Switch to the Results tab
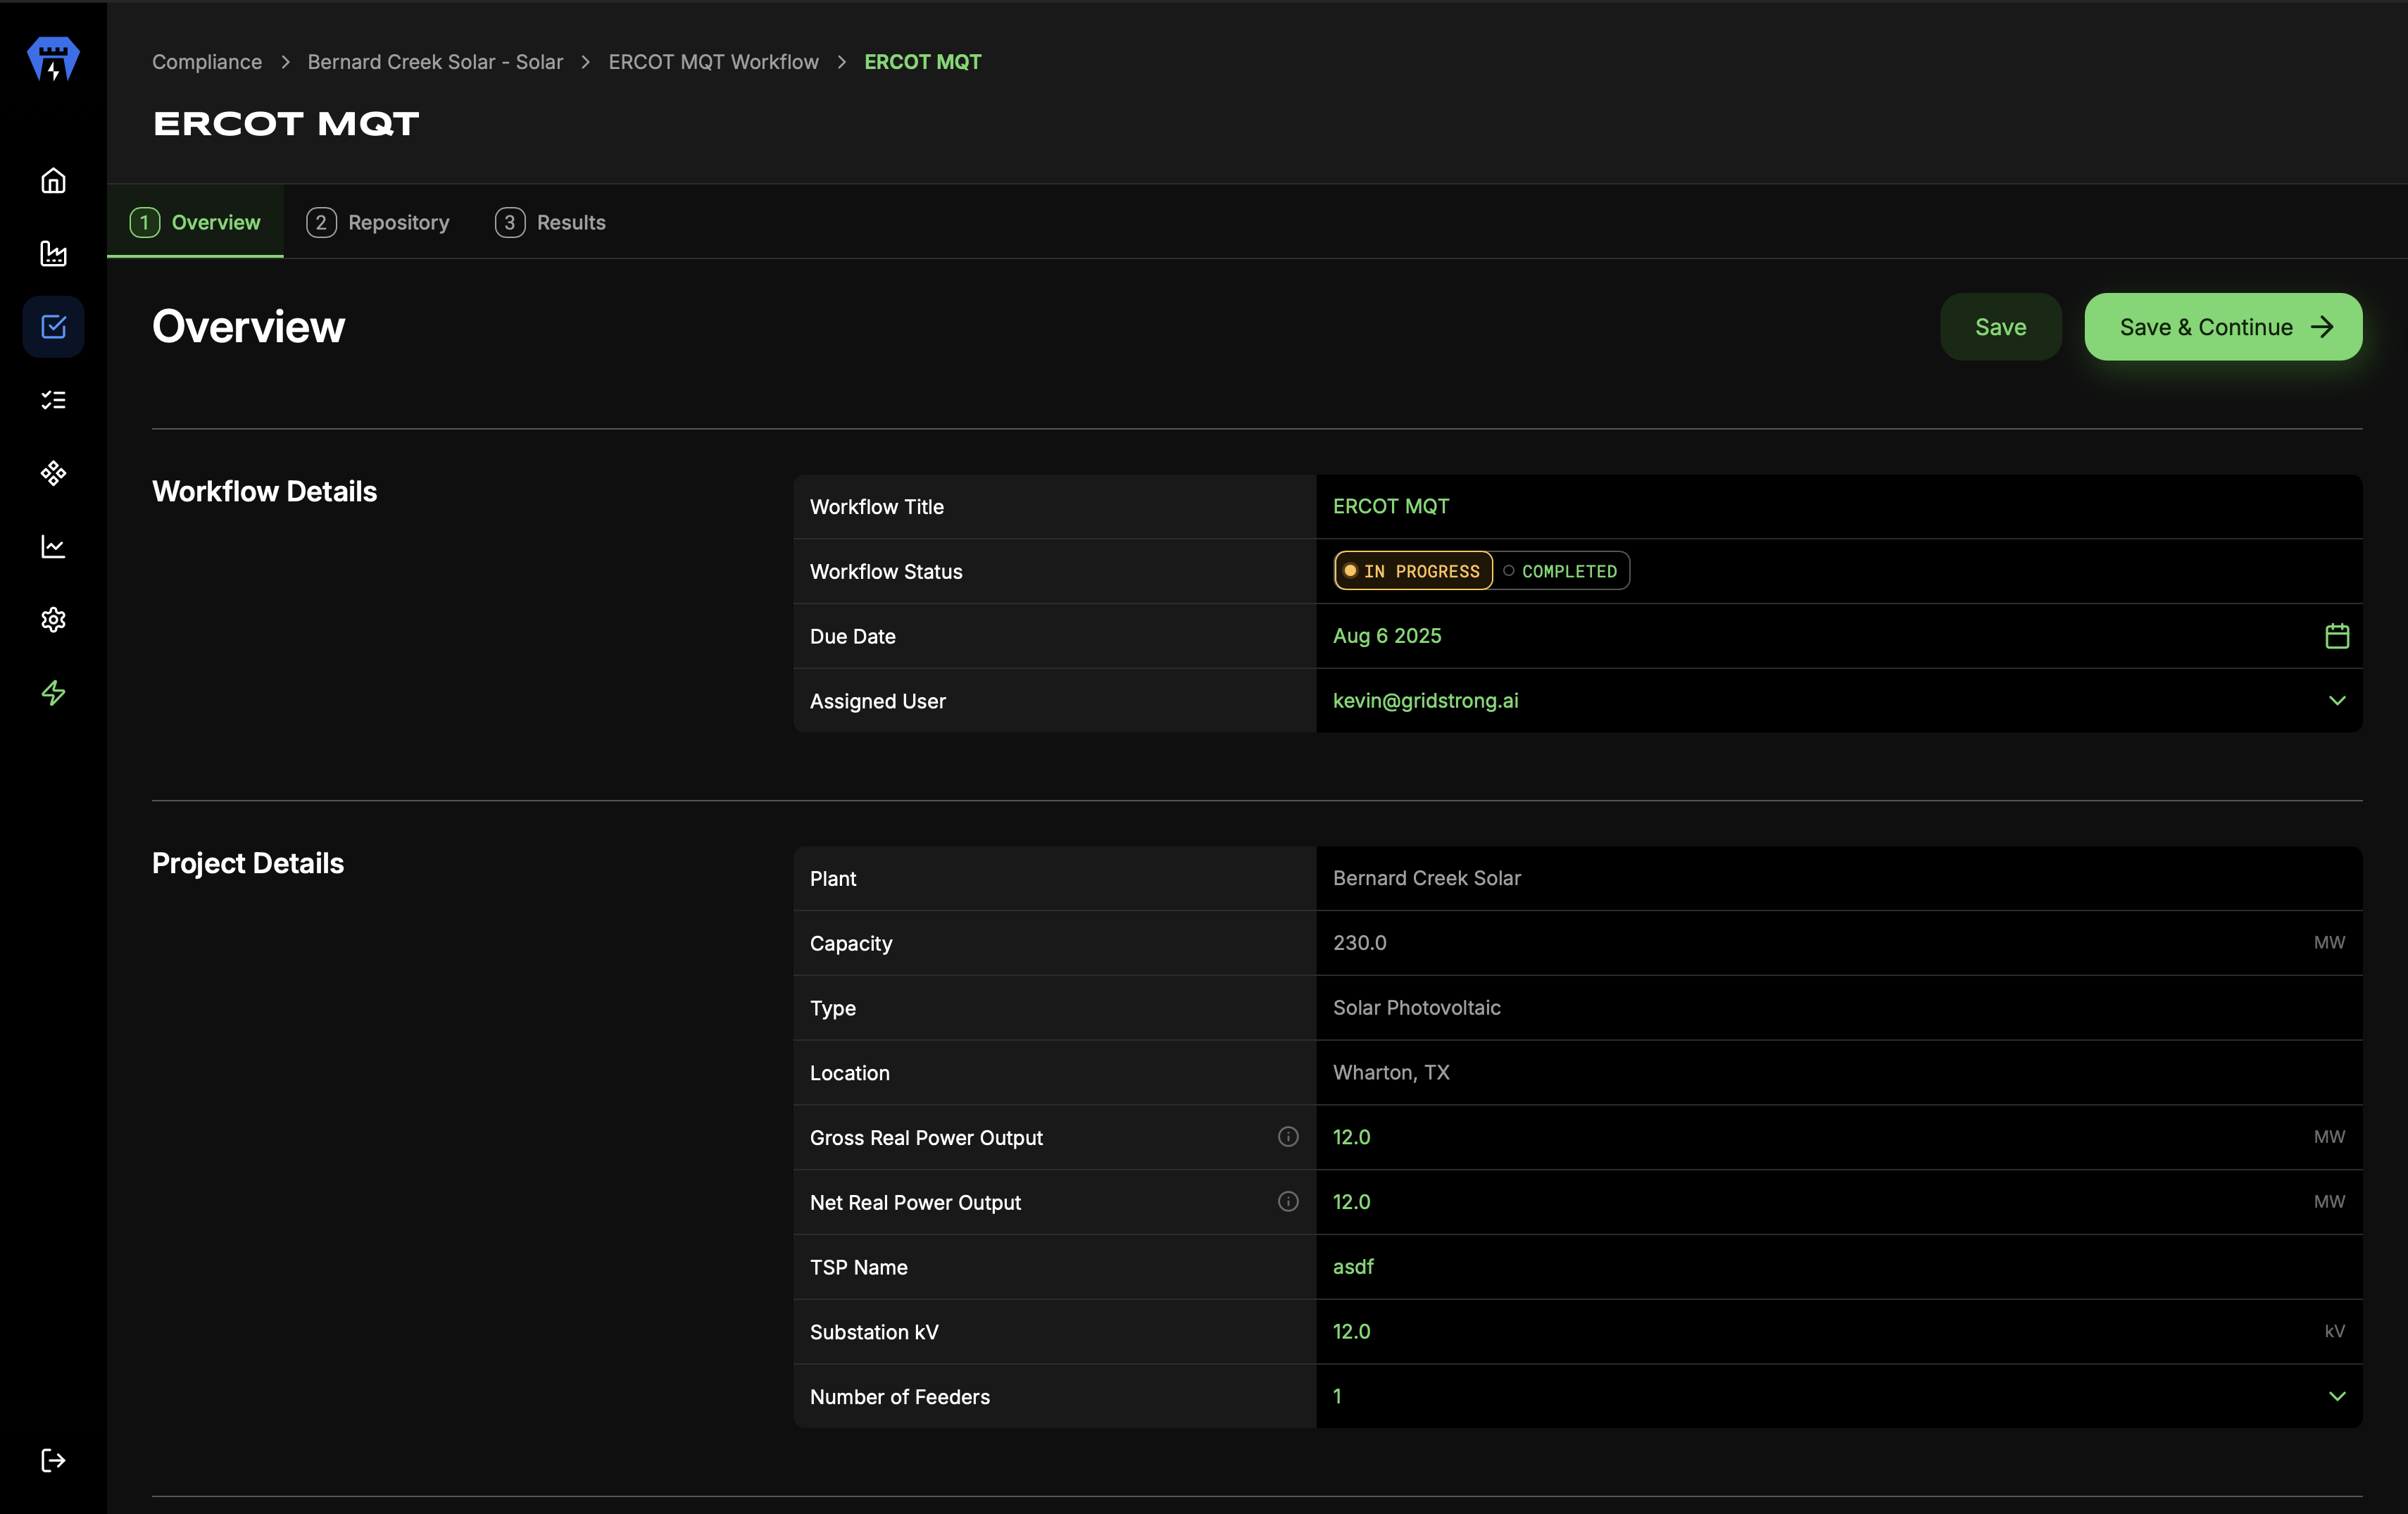The image size is (2408, 1514). [551, 222]
